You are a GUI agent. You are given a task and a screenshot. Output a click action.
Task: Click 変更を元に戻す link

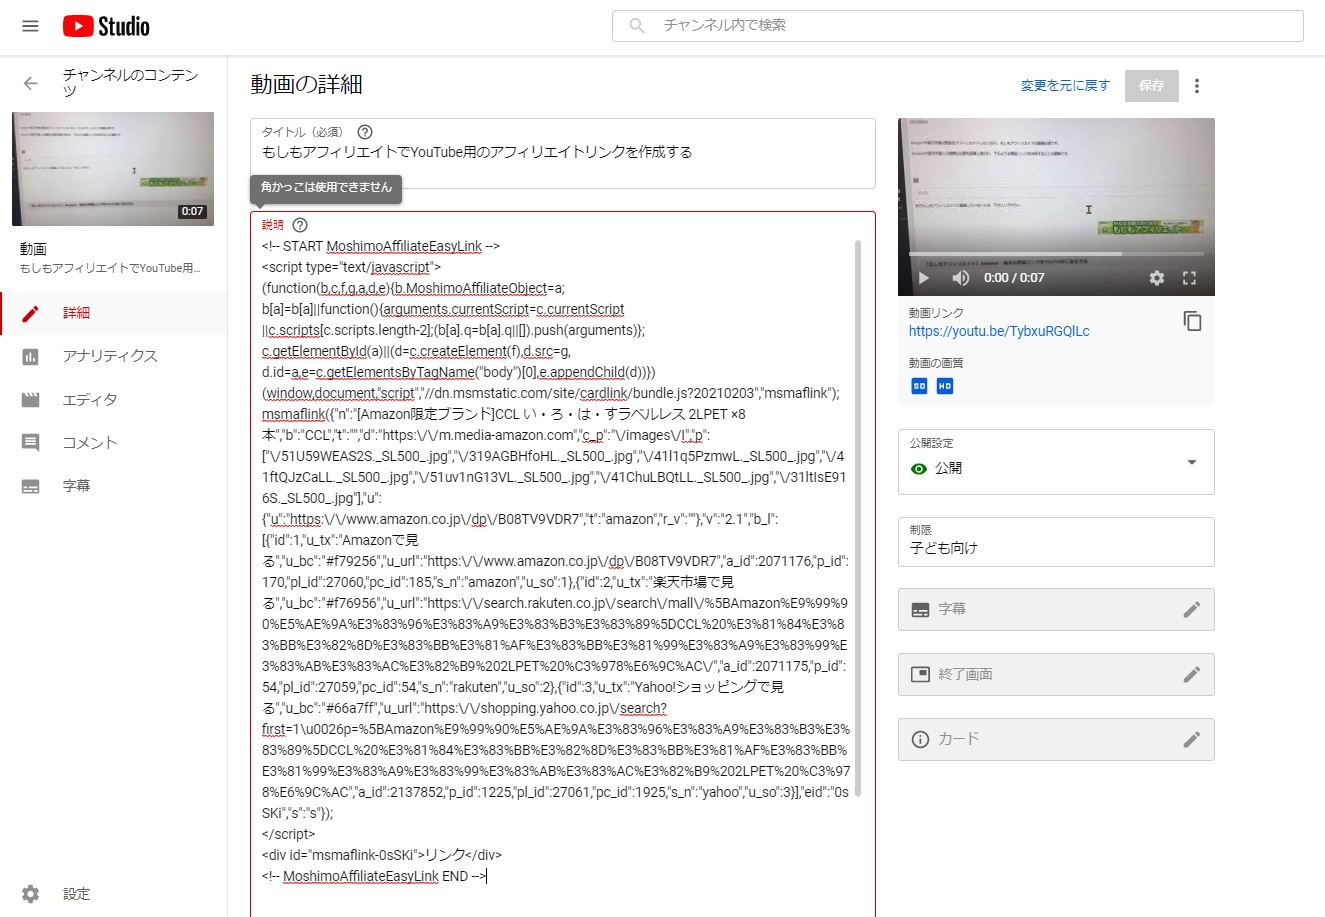pyautogui.click(x=1065, y=86)
